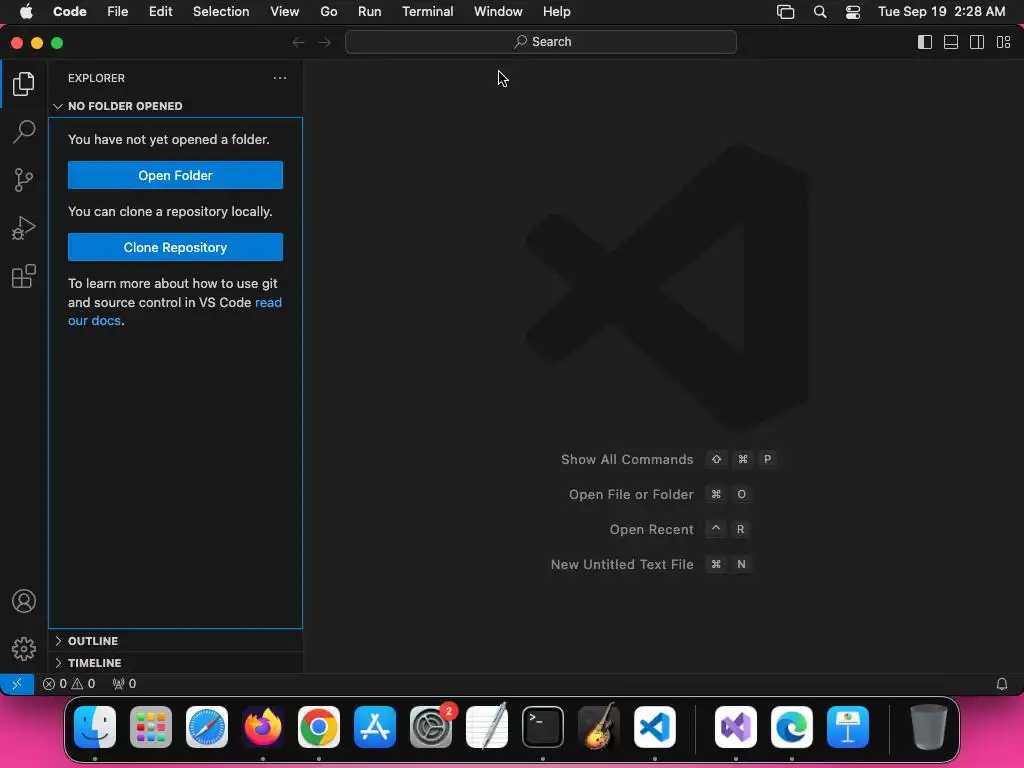Viewport: 1024px width, 768px height.
Task: Open App Store from the Dock
Action: 375,727
